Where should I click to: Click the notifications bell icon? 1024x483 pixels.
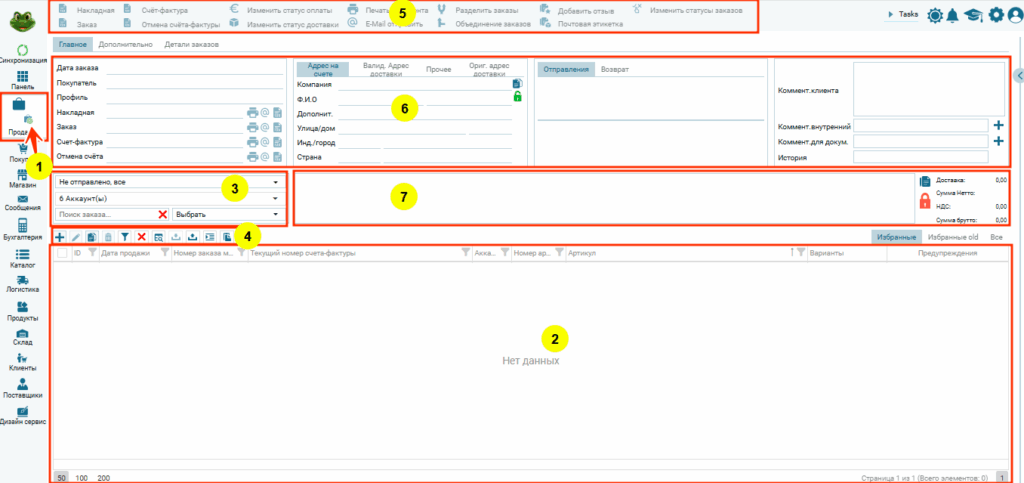951,15
